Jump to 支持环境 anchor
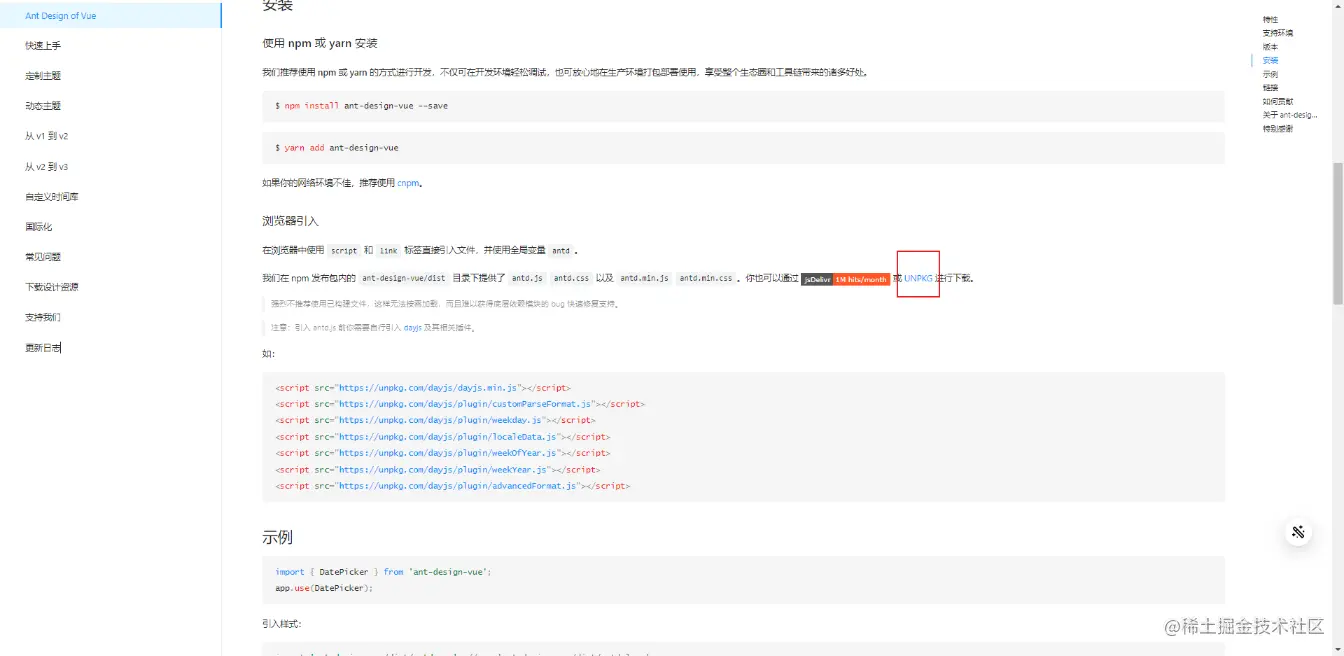This screenshot has height=656, width=1344. coord(1277,33)
